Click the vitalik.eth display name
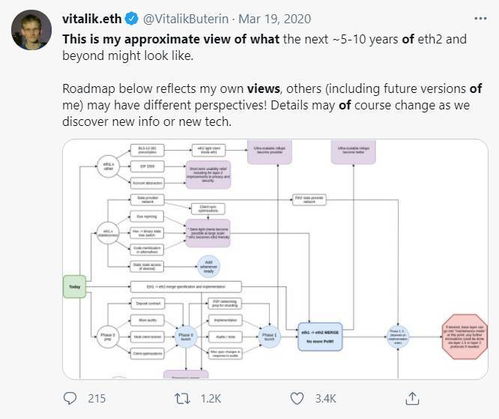Image resolution: width=499 pixels, height=419 pixels. tap(92, 19)
